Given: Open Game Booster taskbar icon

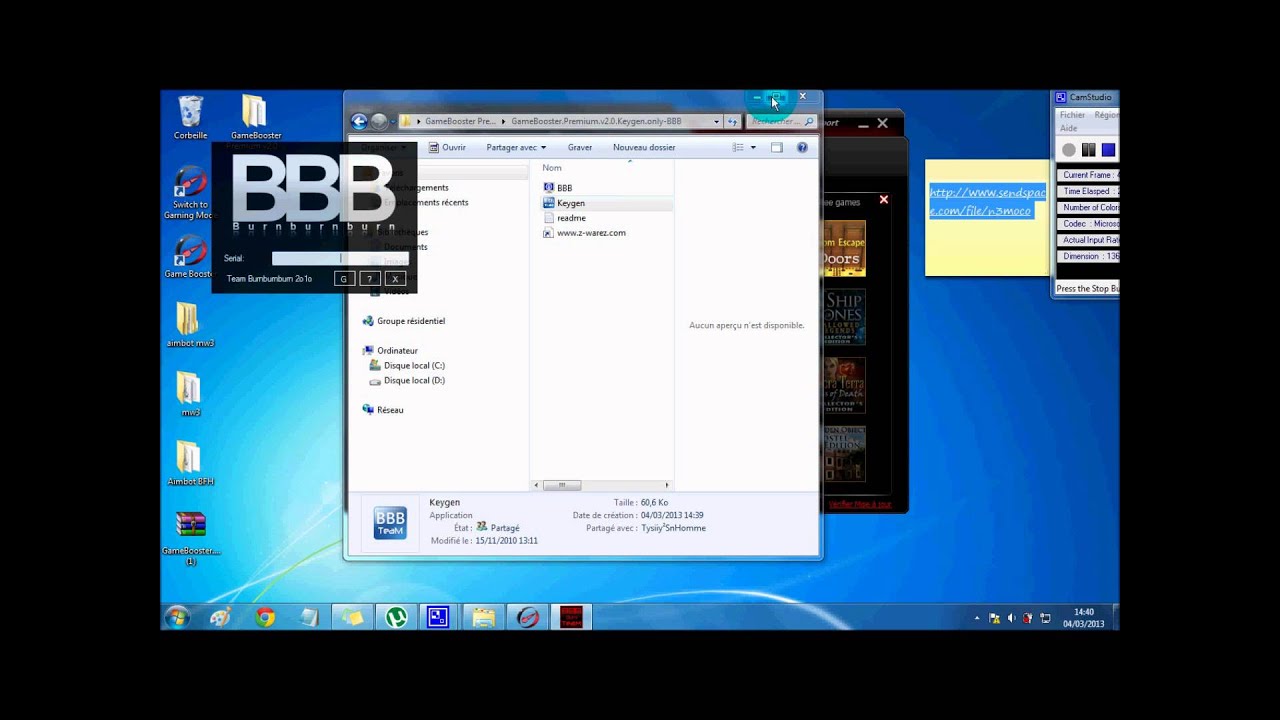Looking at the screenshot, I should pyautogui.click(x=527, y=617).
